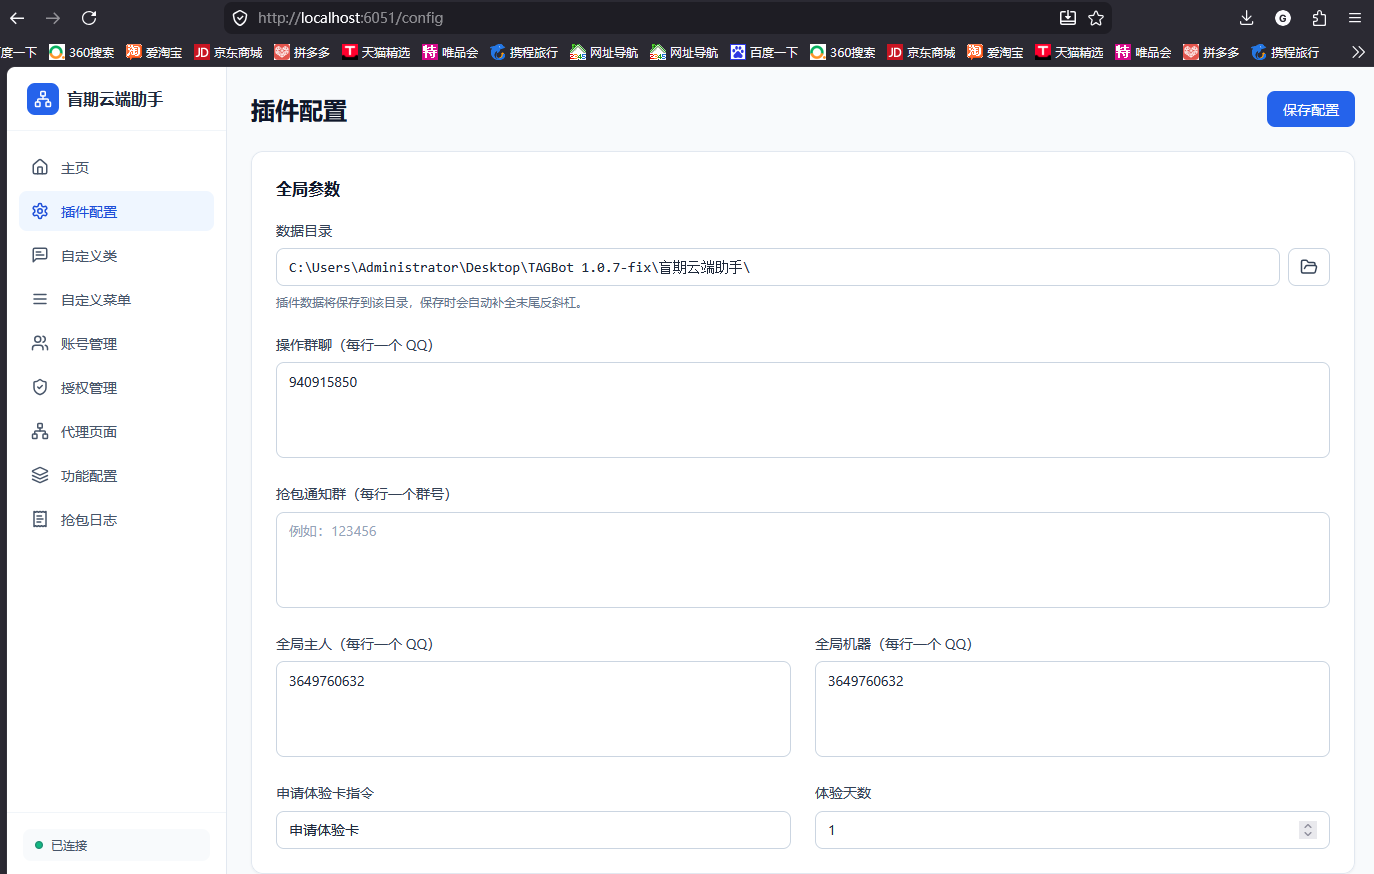Click the gear icon beside 插件配置
The height and width of the screenshot is (874, 1374).
click(40, 211)
